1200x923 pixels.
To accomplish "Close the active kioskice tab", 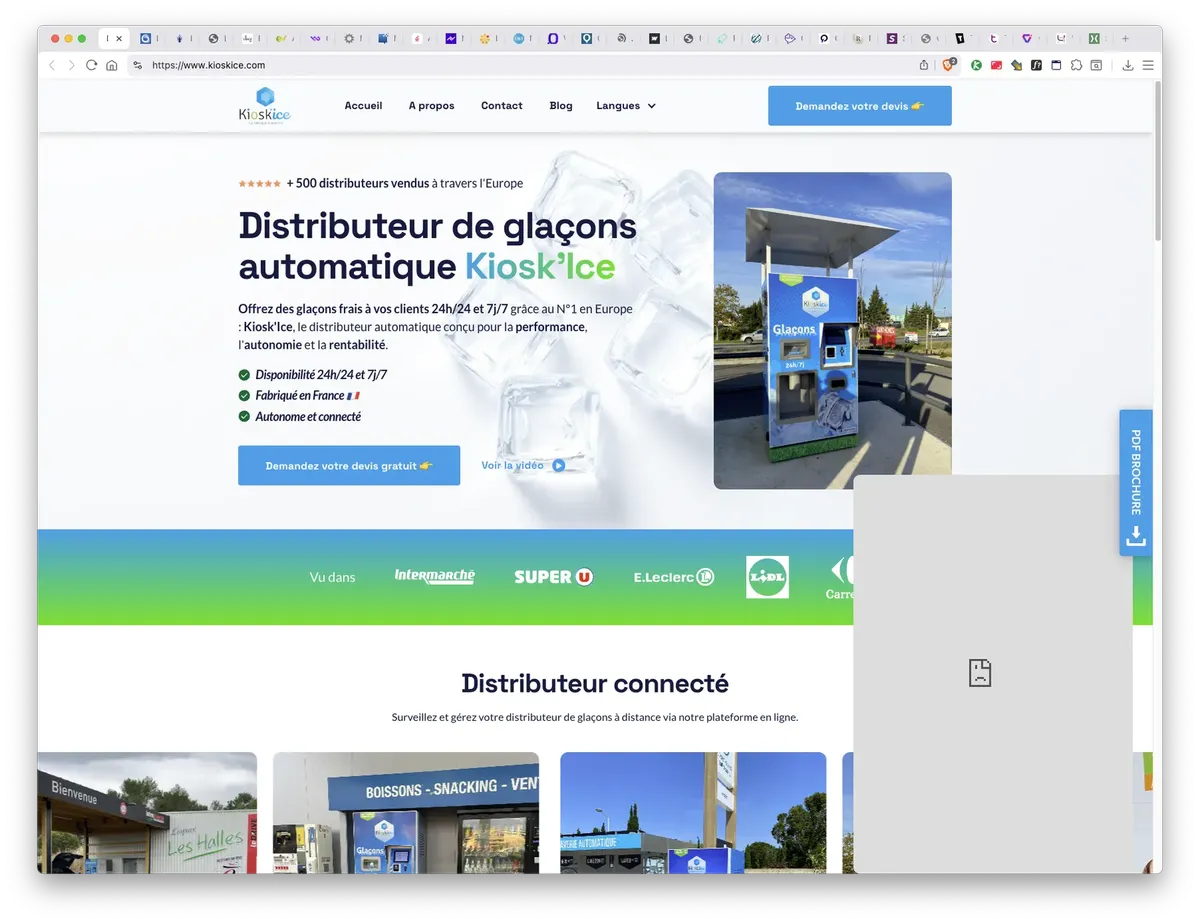I will [119, 38].
